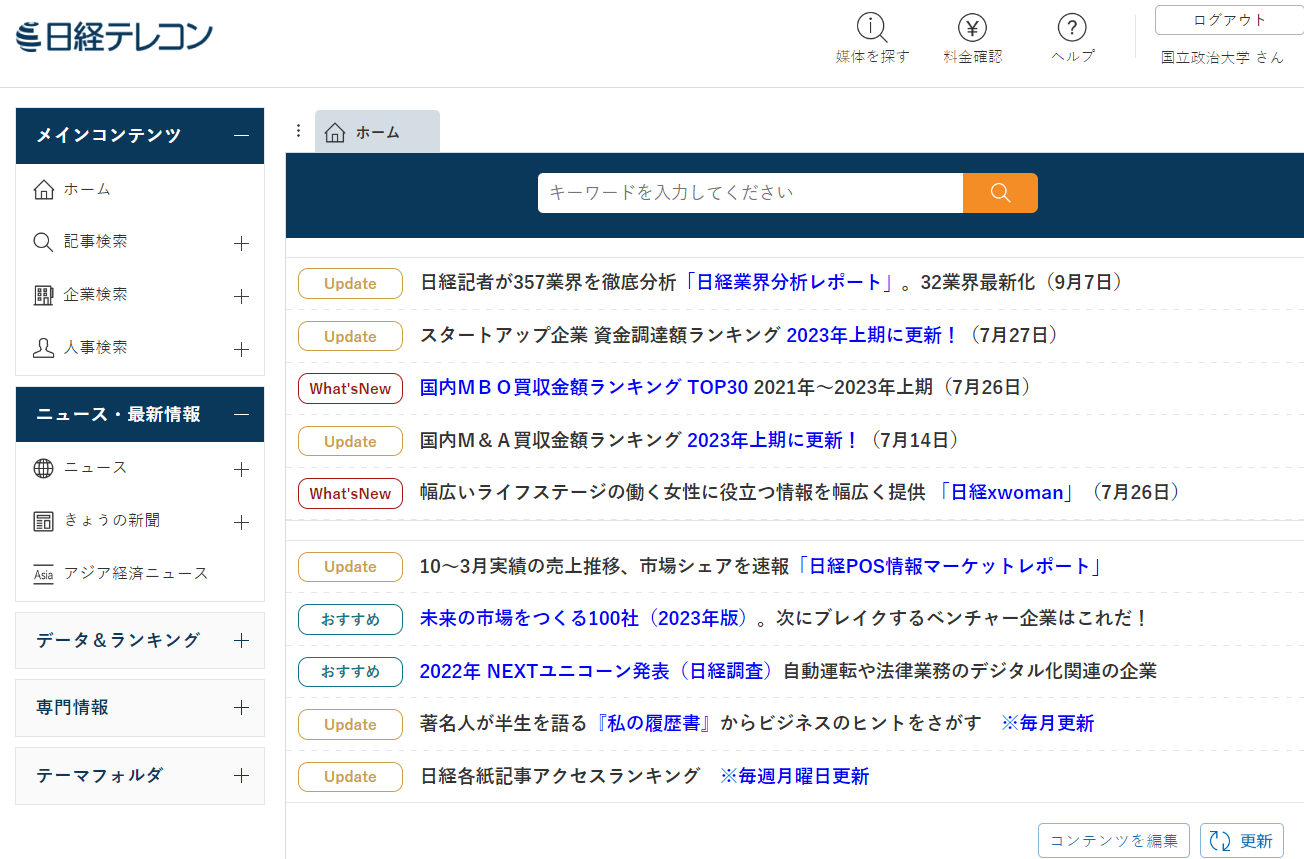Open アジア経済ニュース sidebar item
Image resolution: width=1304 pixels, height=859 pixels.
[x=136, y=573]
